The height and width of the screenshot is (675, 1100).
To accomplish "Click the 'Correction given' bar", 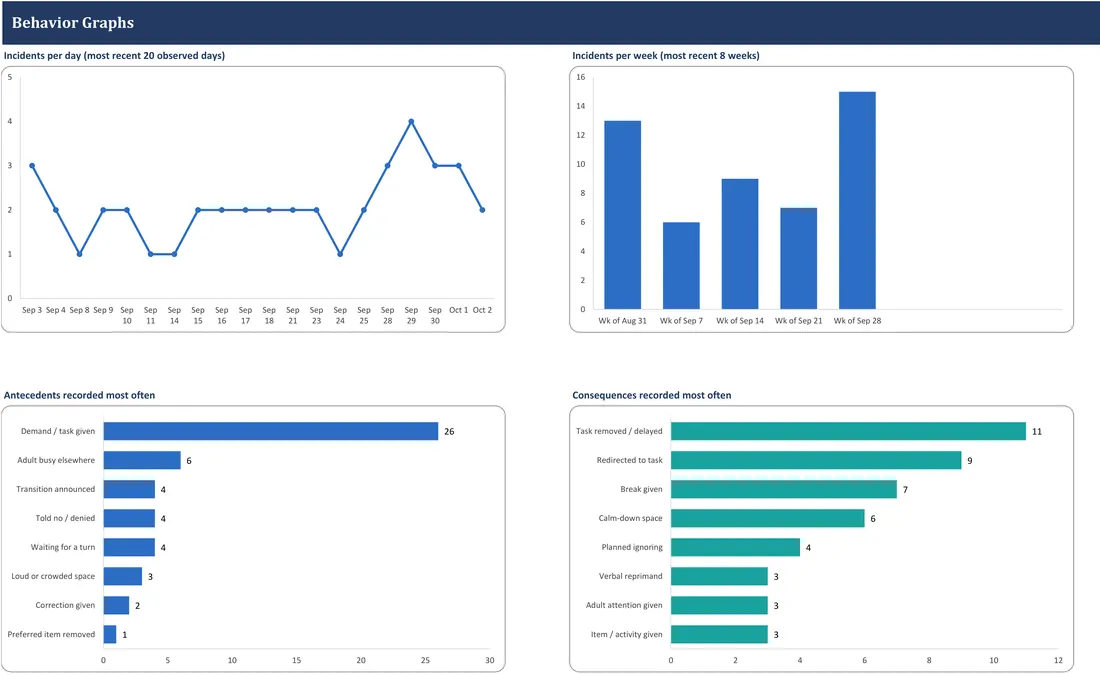I will tap(116, 605).
